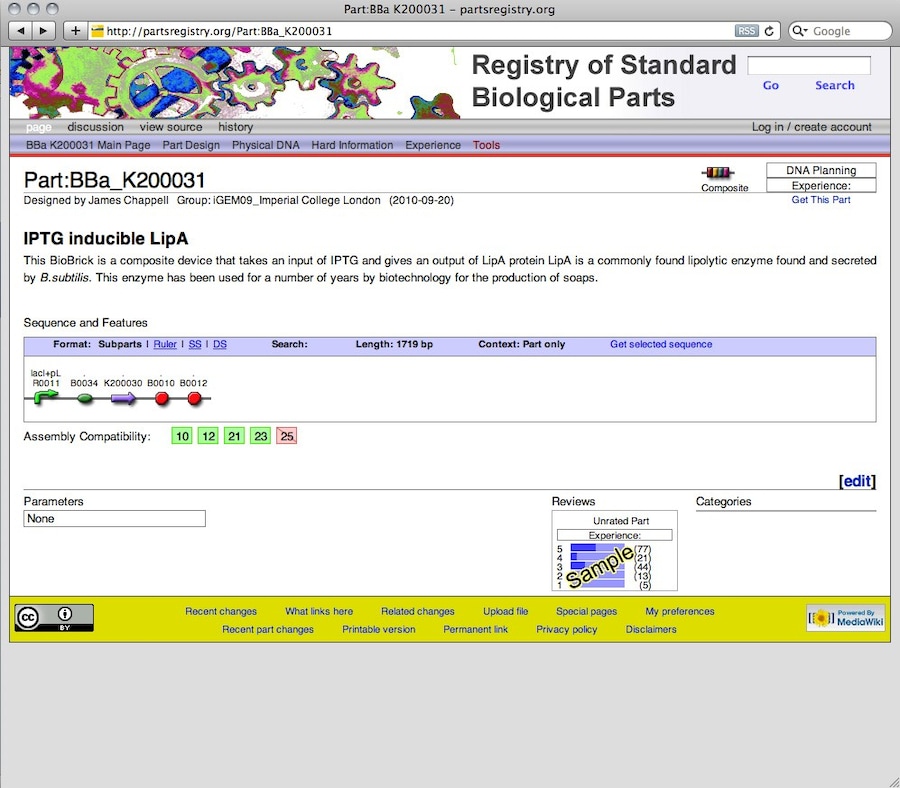Select assembly compatibility box 10
Screen dimensions: 900x788
coord(181,436)
